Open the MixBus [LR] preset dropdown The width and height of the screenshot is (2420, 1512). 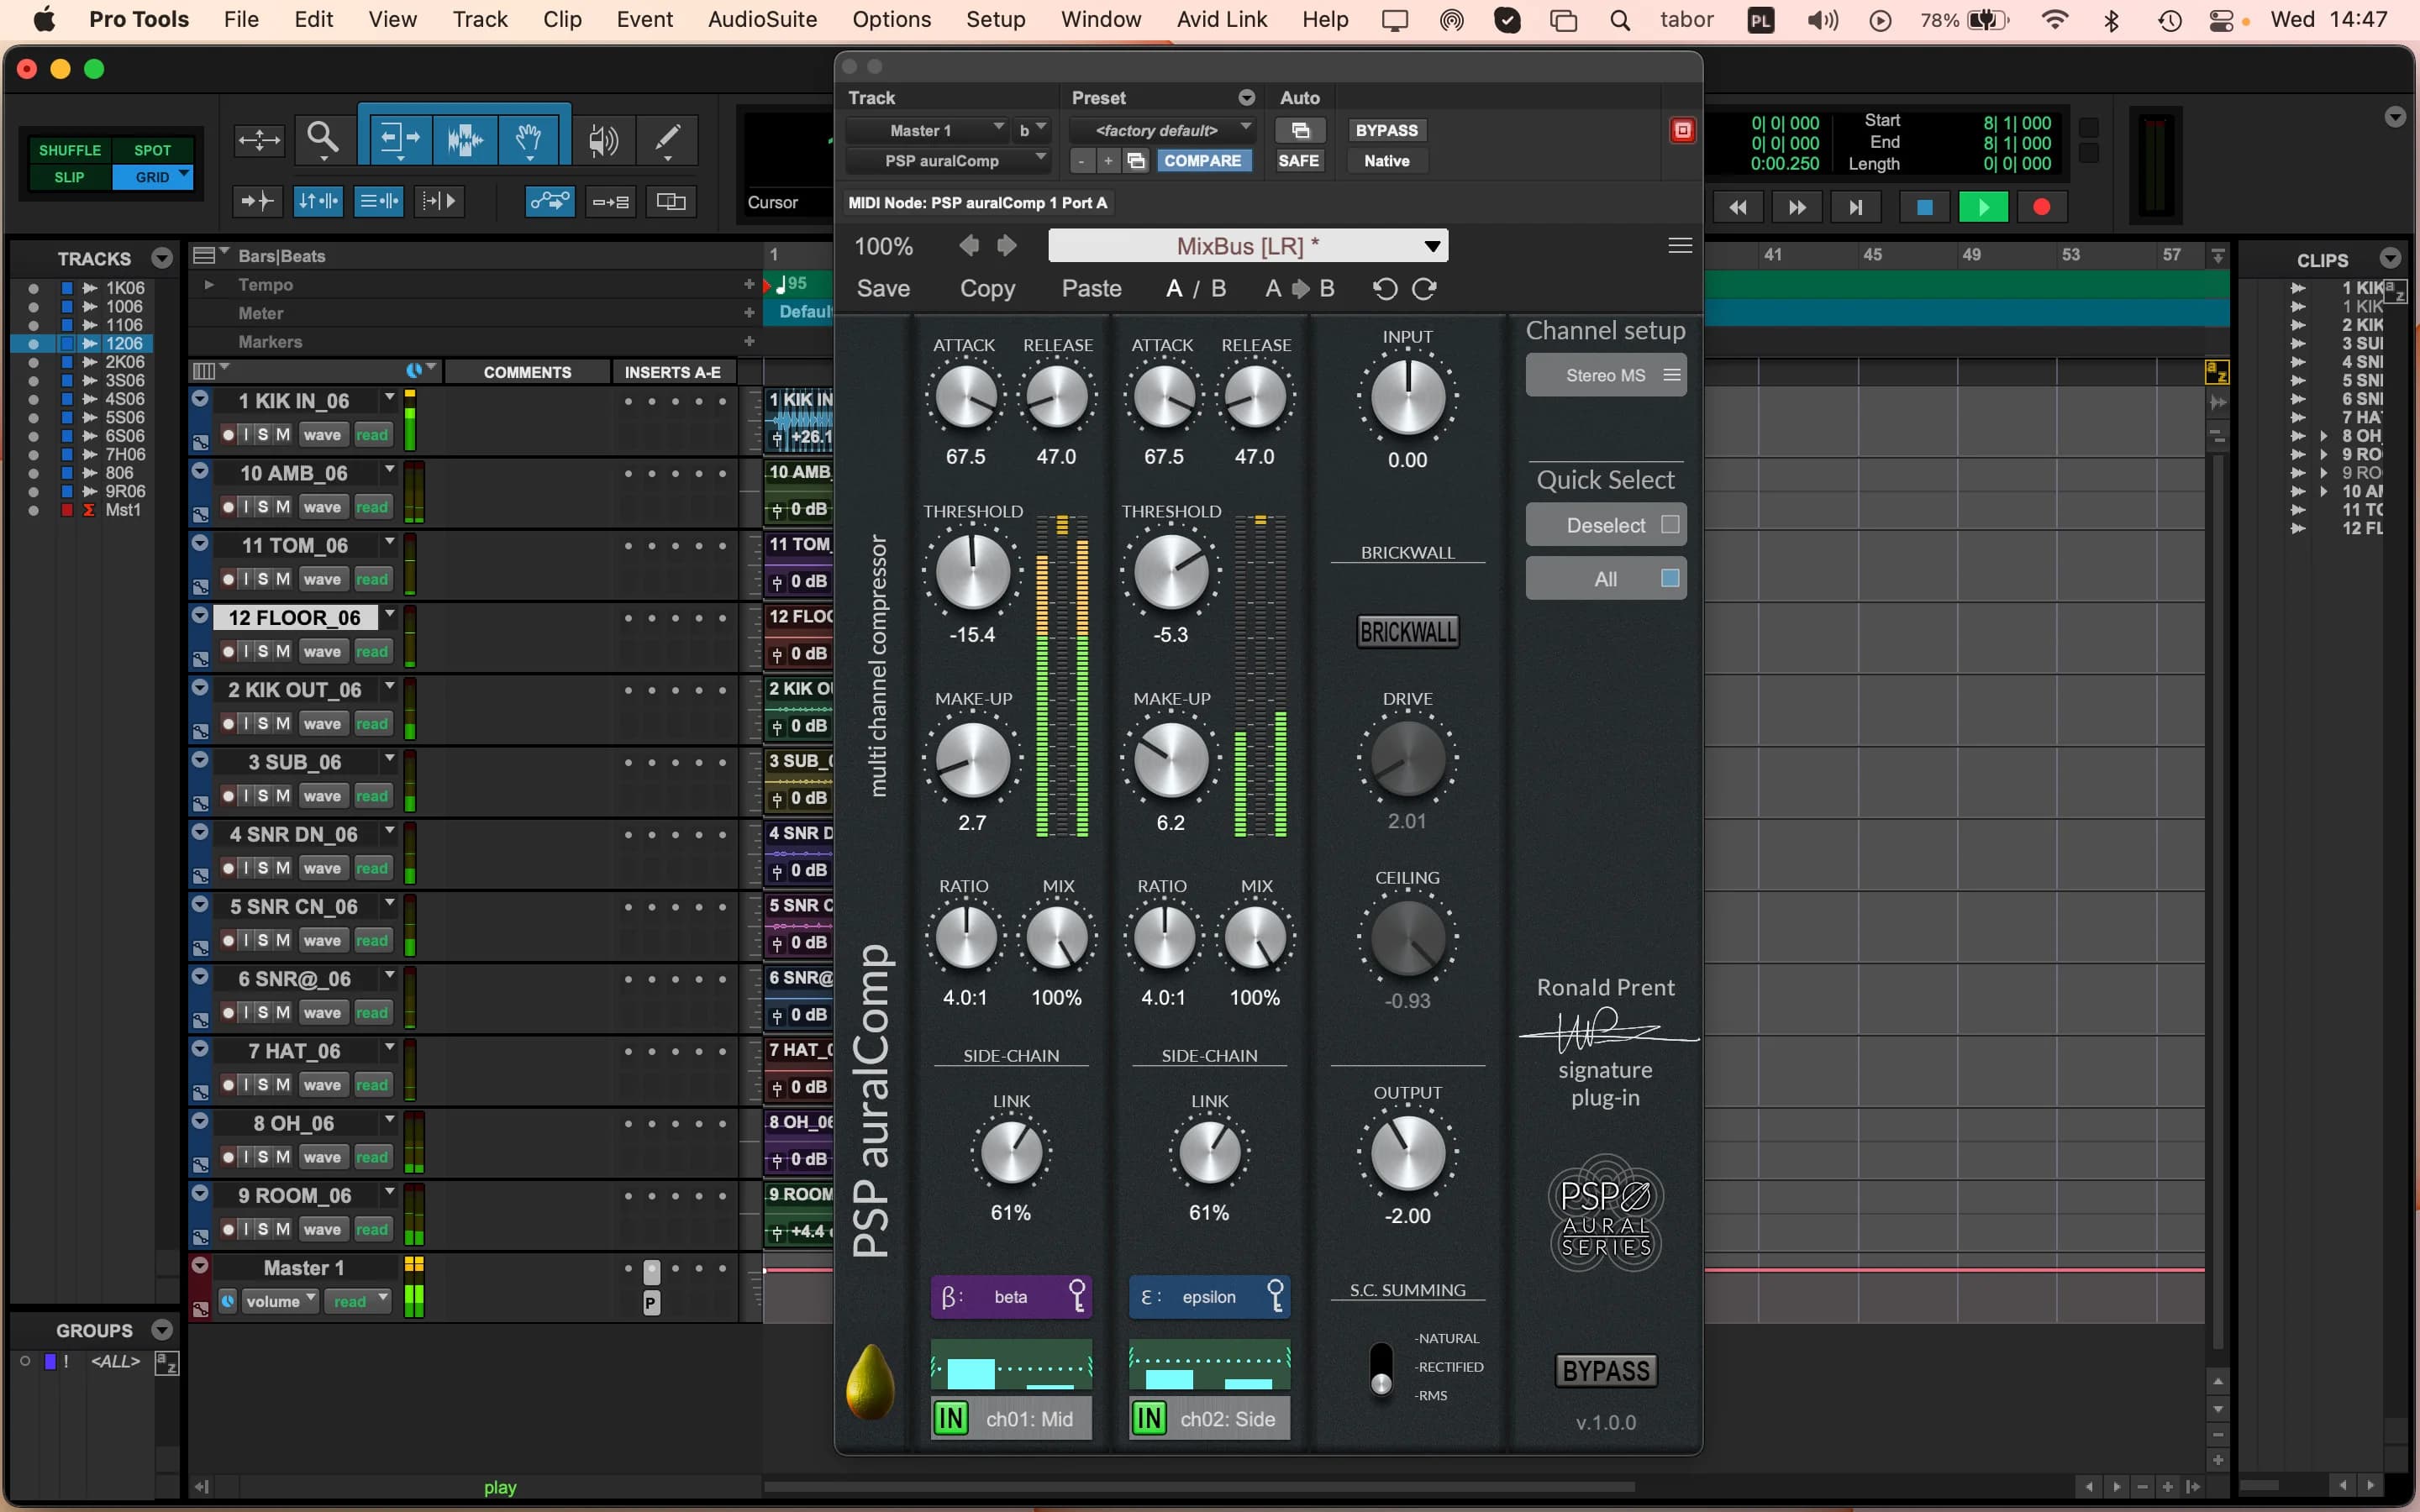1247,246
